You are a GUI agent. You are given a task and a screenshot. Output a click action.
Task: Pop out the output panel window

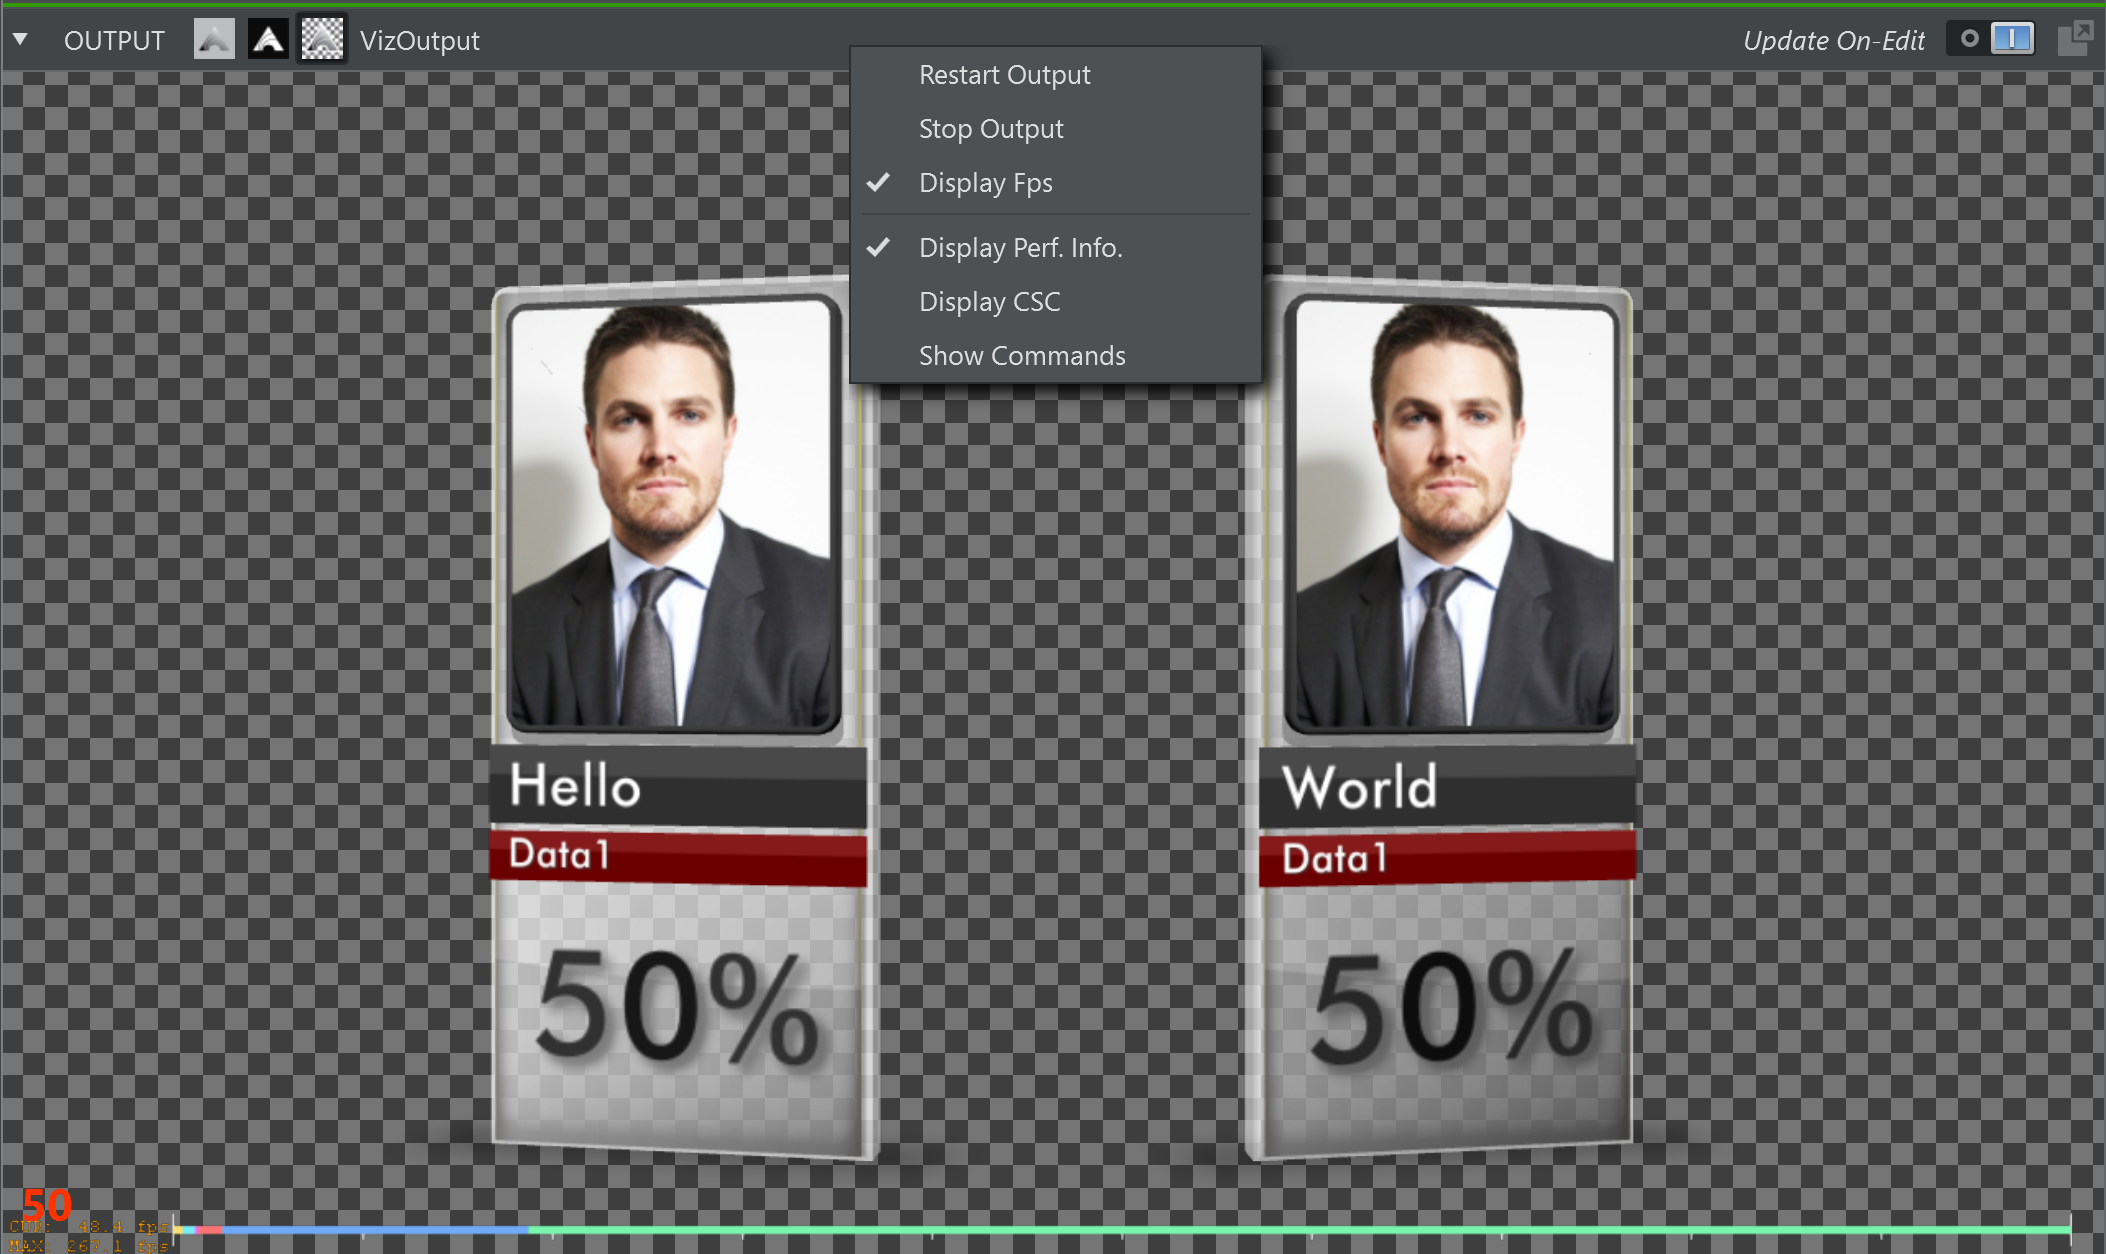click(x=2074, y=38)
